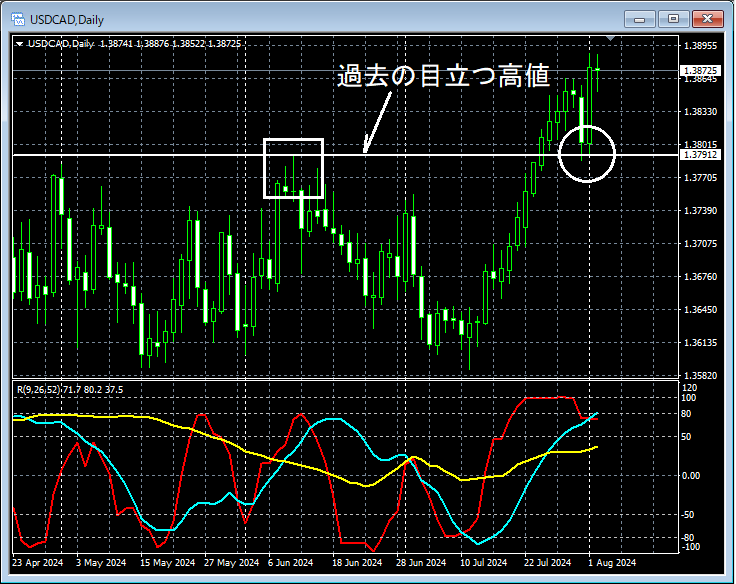Click the 18 Jun 2024 date label

357,562
